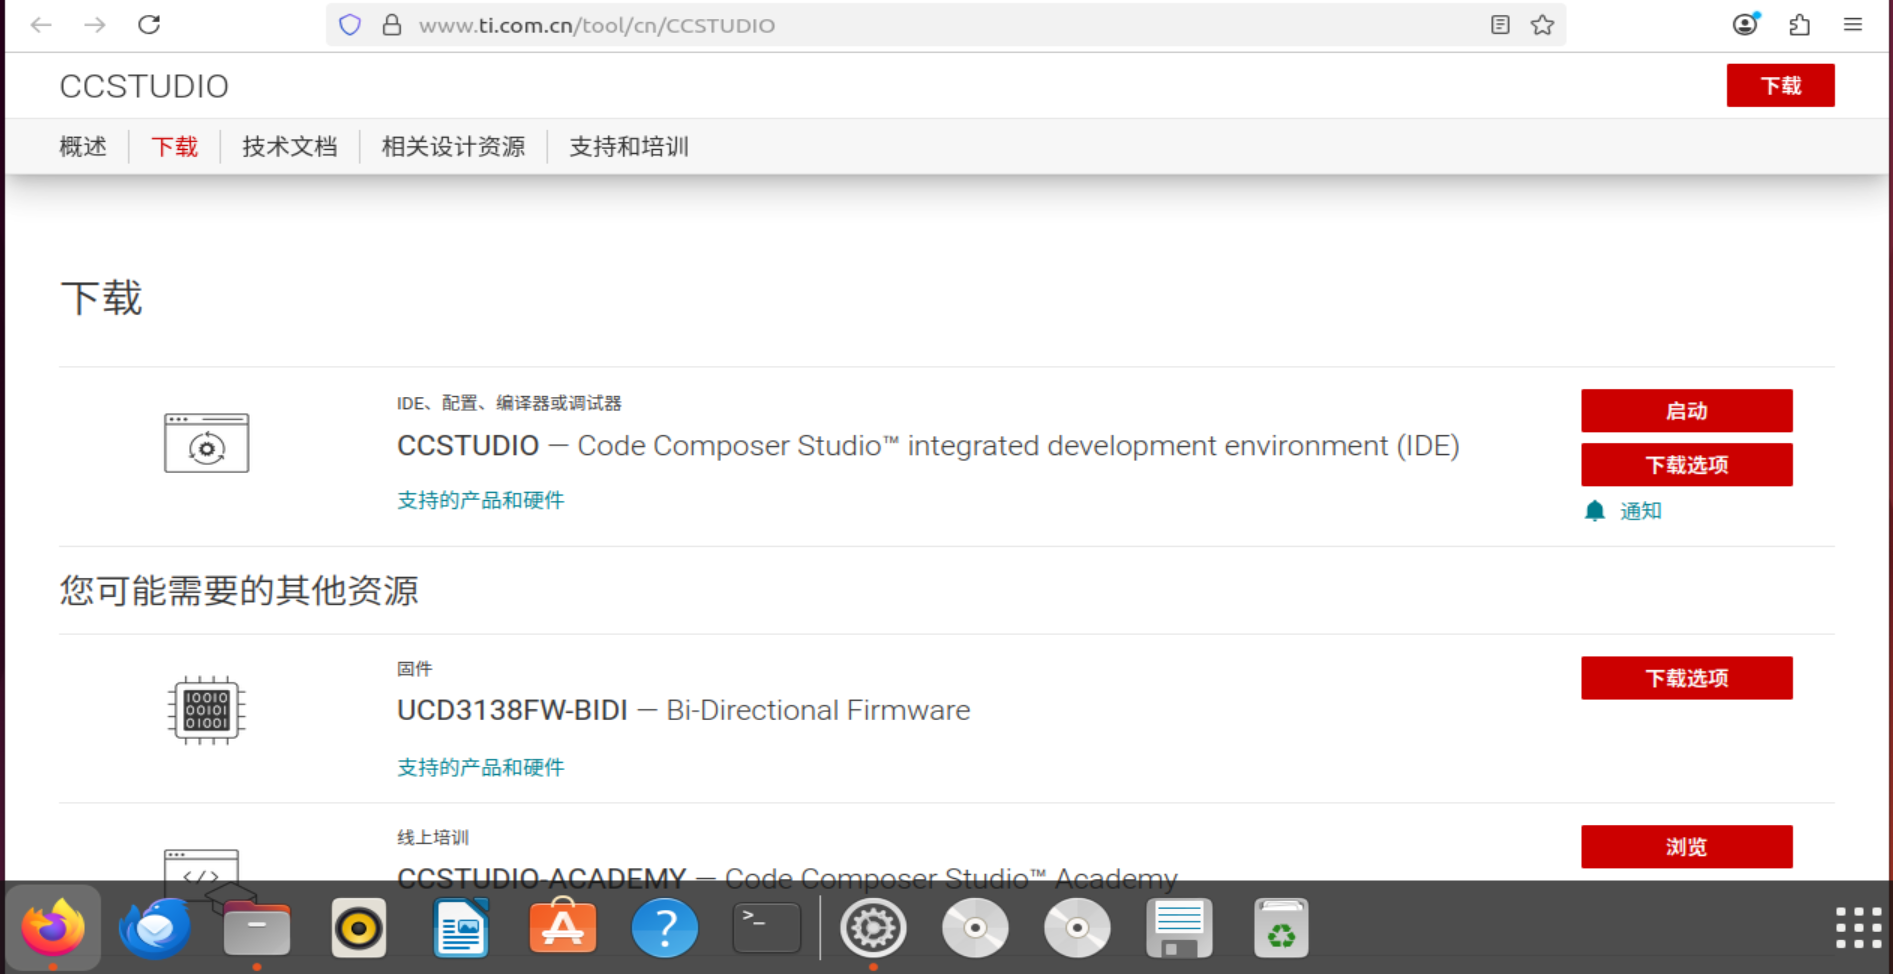Launch Terminal from the dock
Image resolution: width=1893 pixels, height=974 pixels.
pos(767,928)
